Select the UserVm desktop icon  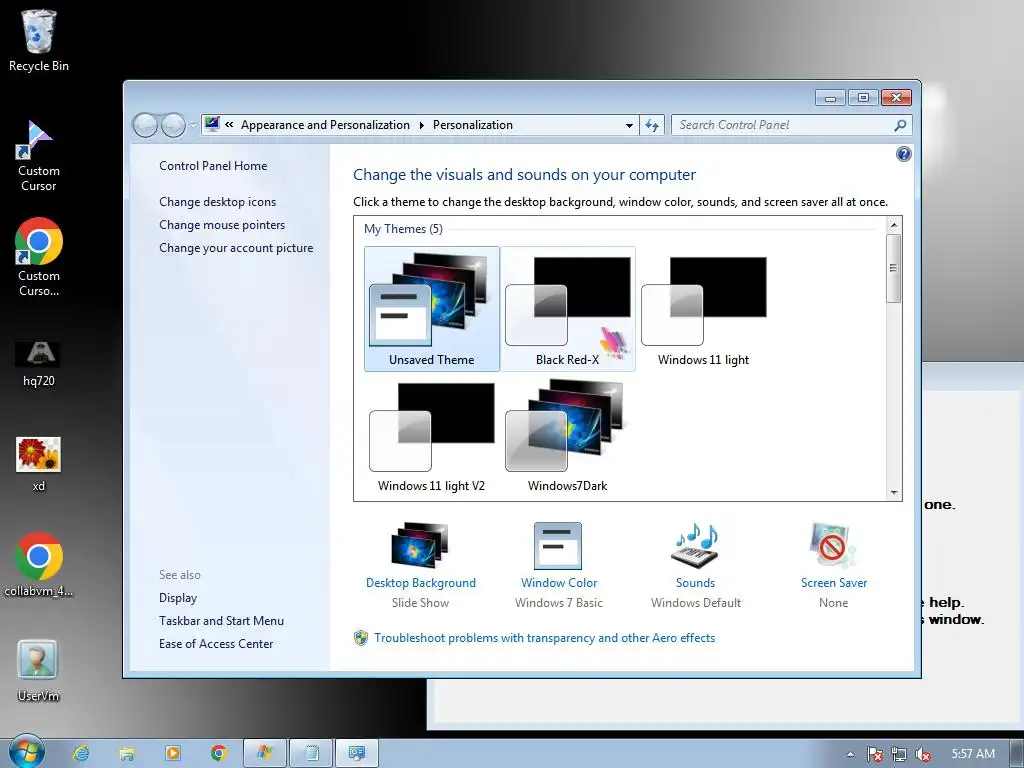pos(39,671)
